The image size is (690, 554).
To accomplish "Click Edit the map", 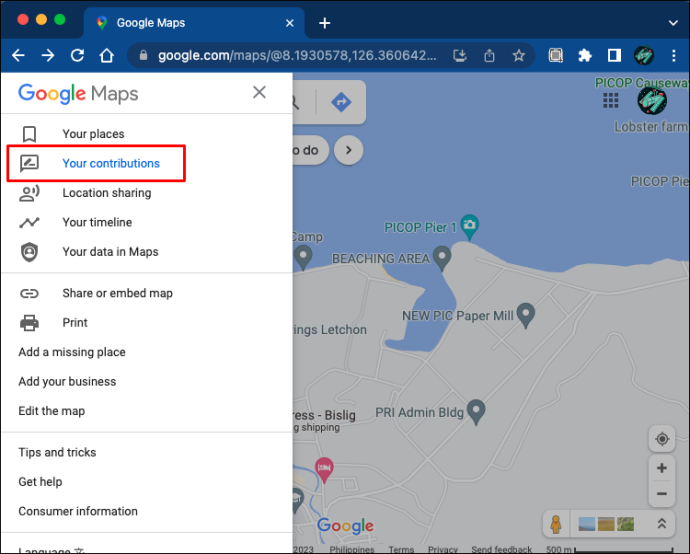I will (52, 411).
